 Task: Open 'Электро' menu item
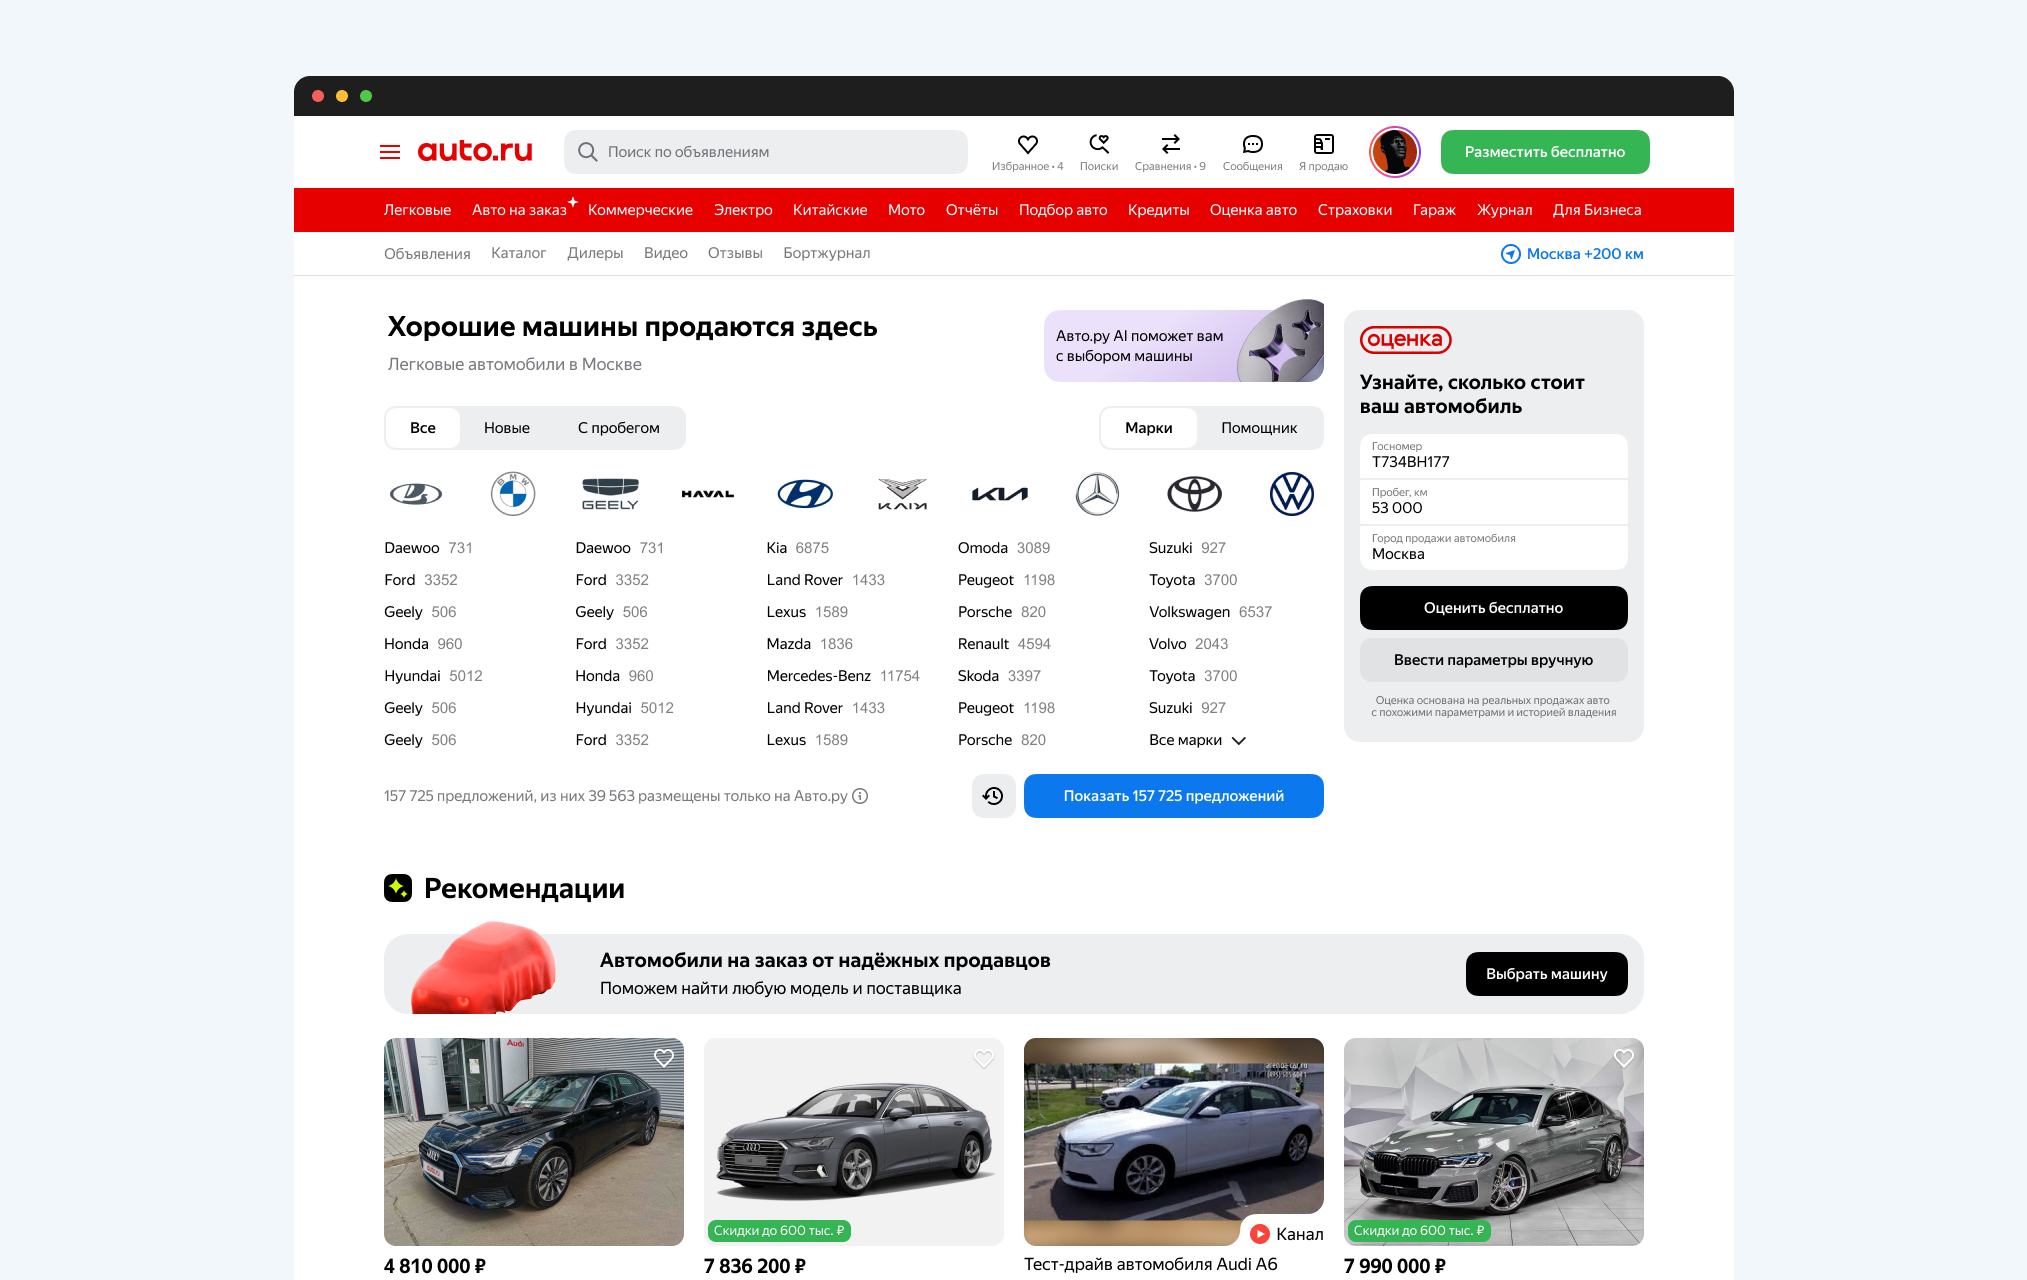coord(743,210)
